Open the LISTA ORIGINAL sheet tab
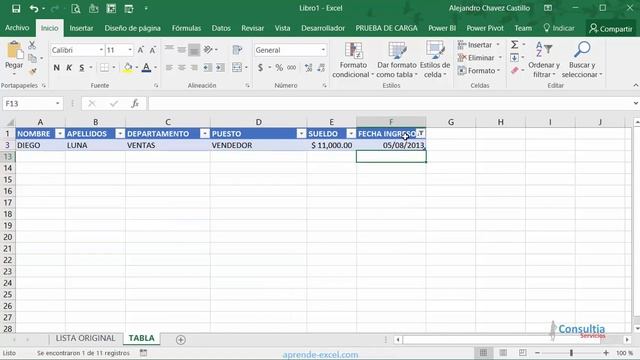This screenshot has height=360, width=640. [85, 338]
